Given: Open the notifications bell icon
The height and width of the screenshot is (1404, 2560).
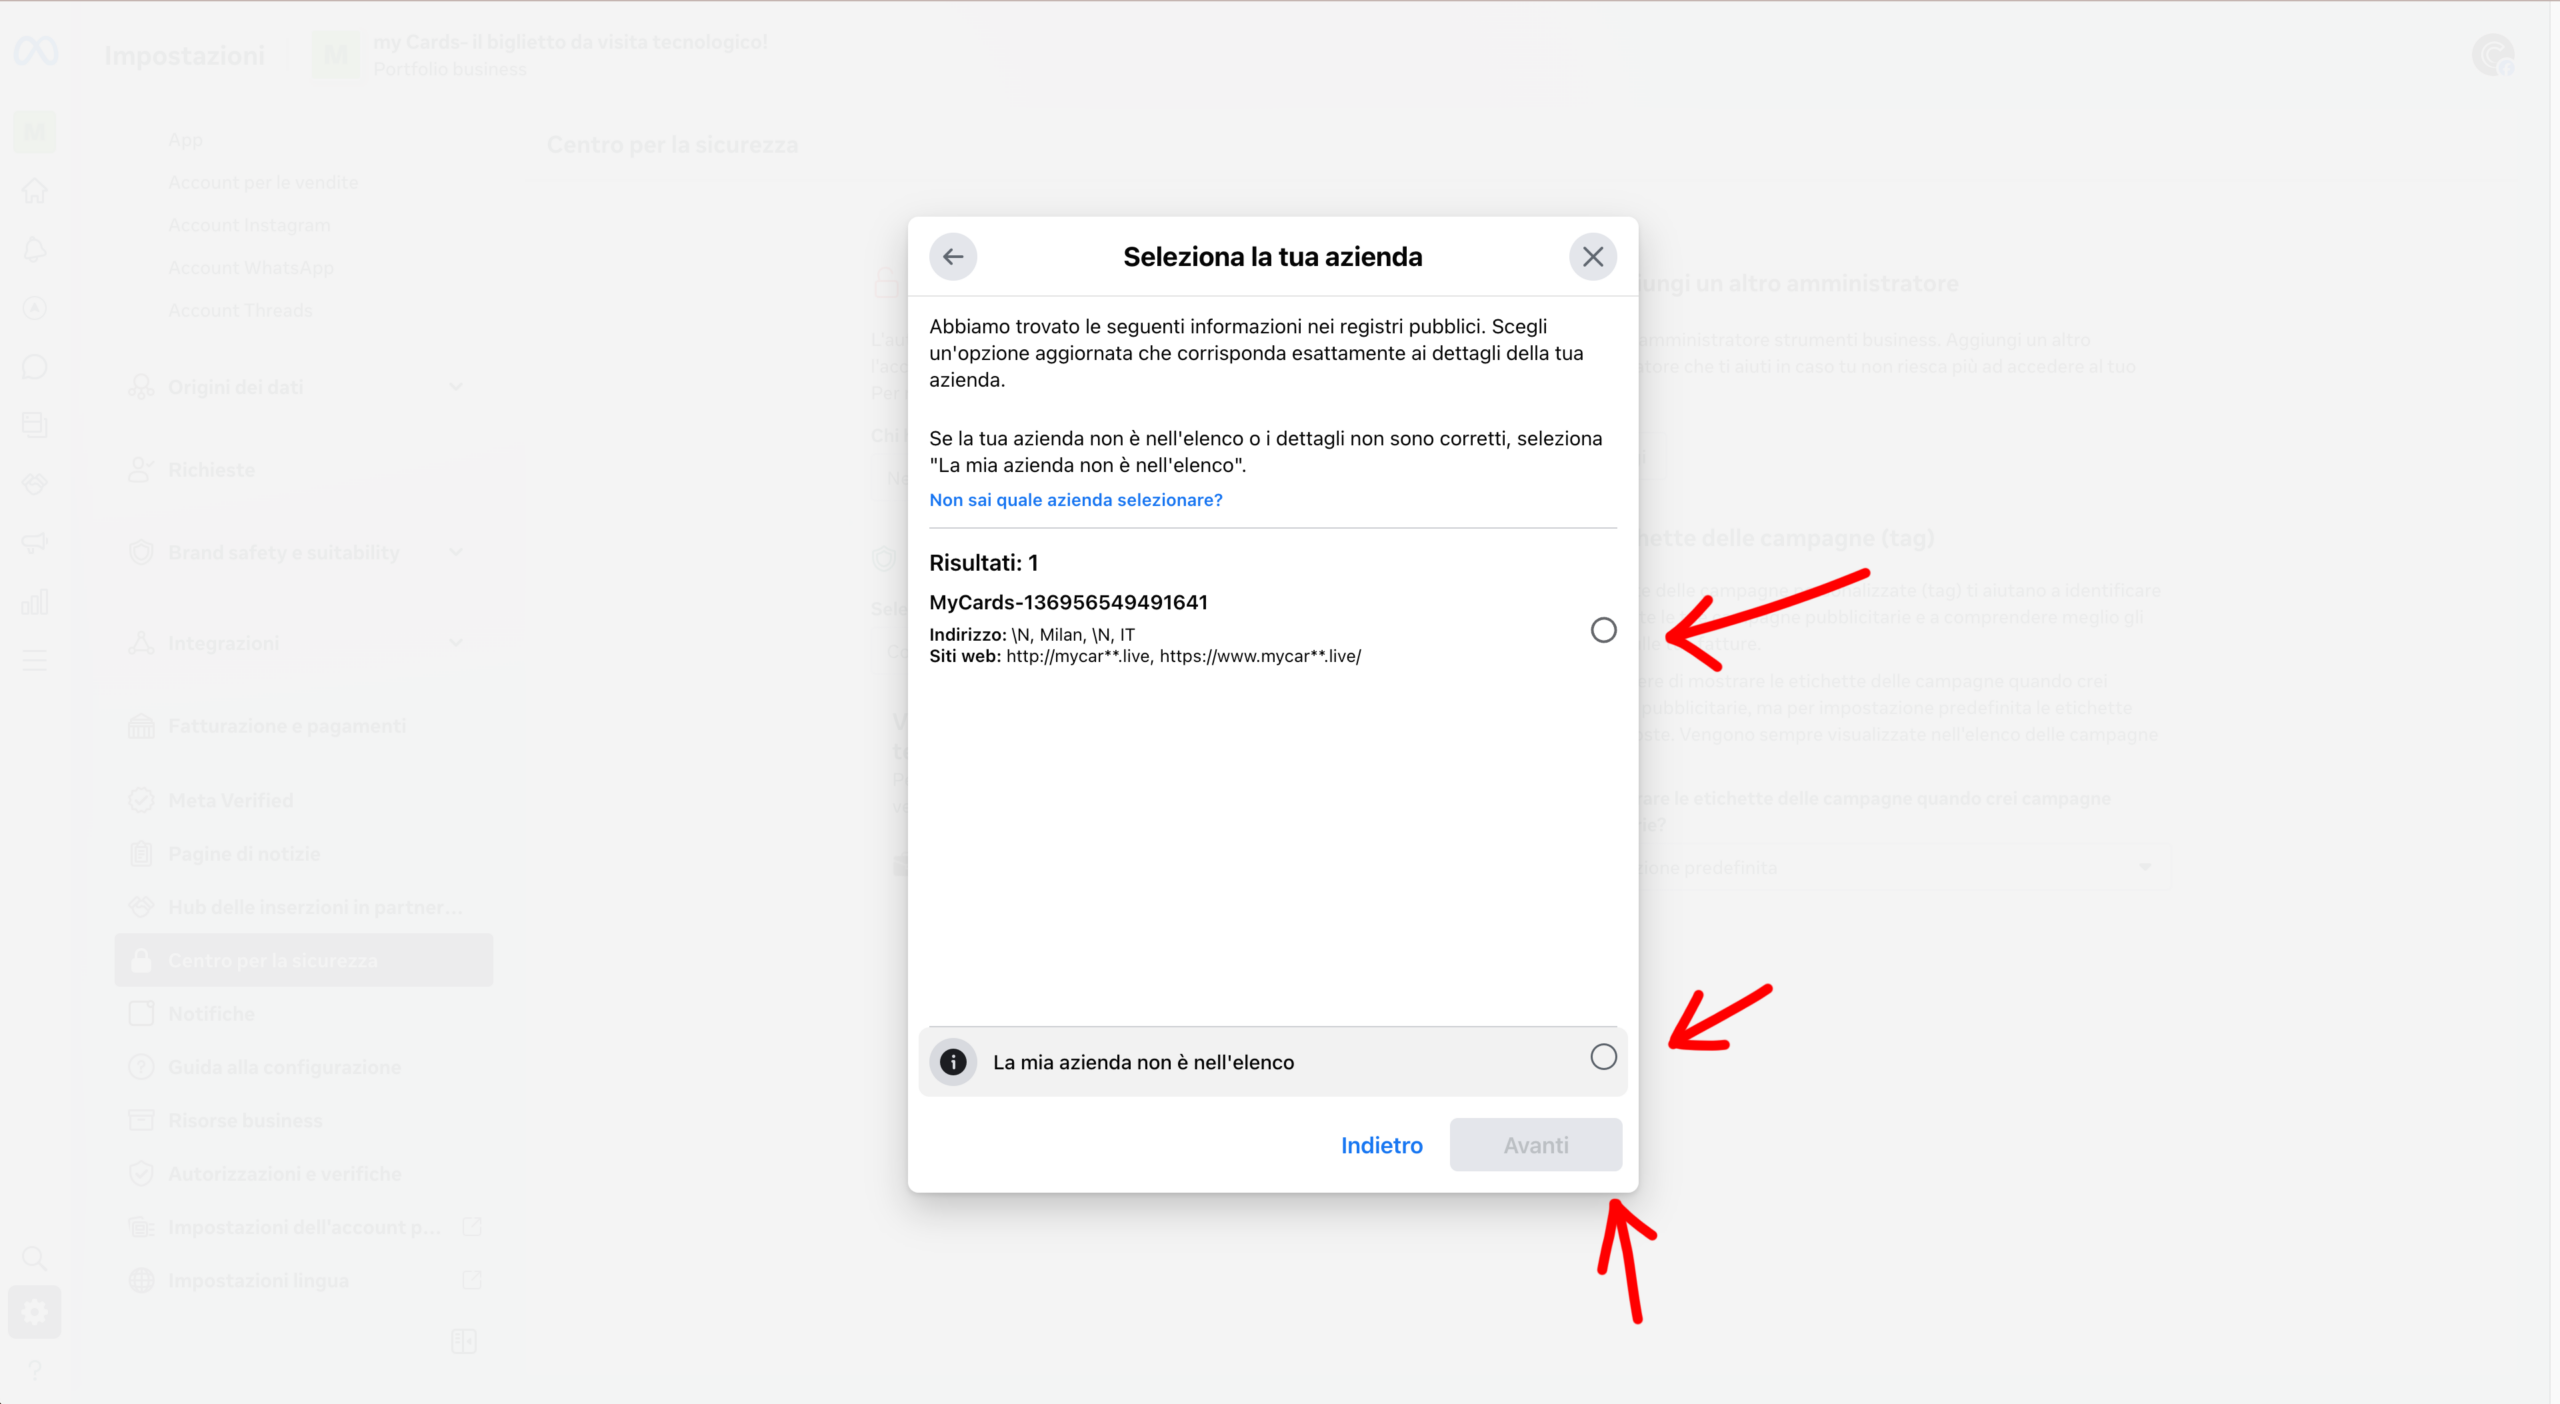Looking at the screenshot, I should pos(35,250).
